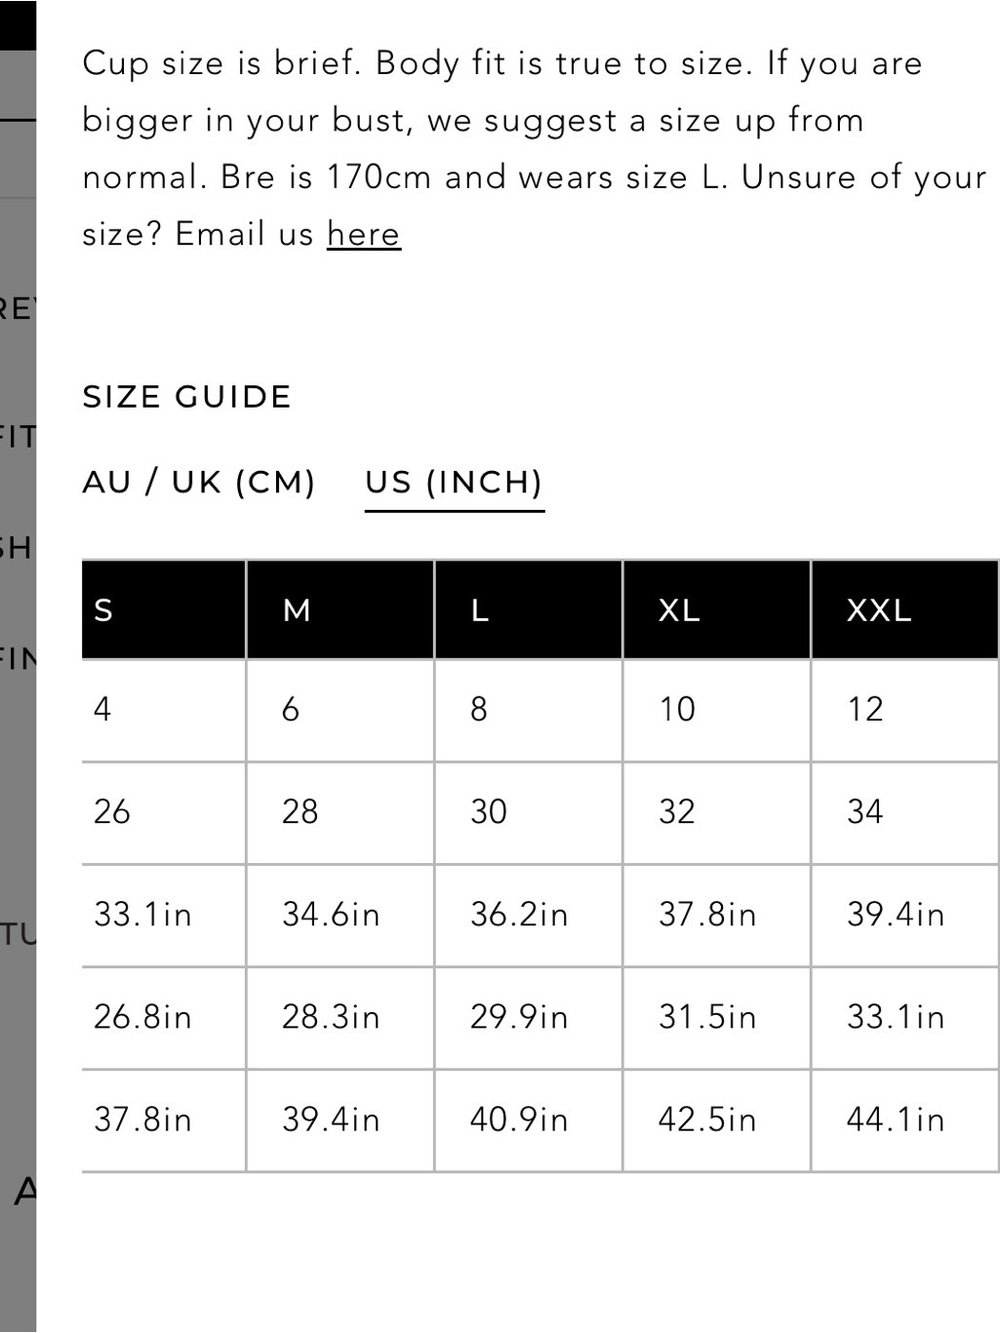
Task: Switch to the AU / UK (CM) tab
Action: [198, 482]
